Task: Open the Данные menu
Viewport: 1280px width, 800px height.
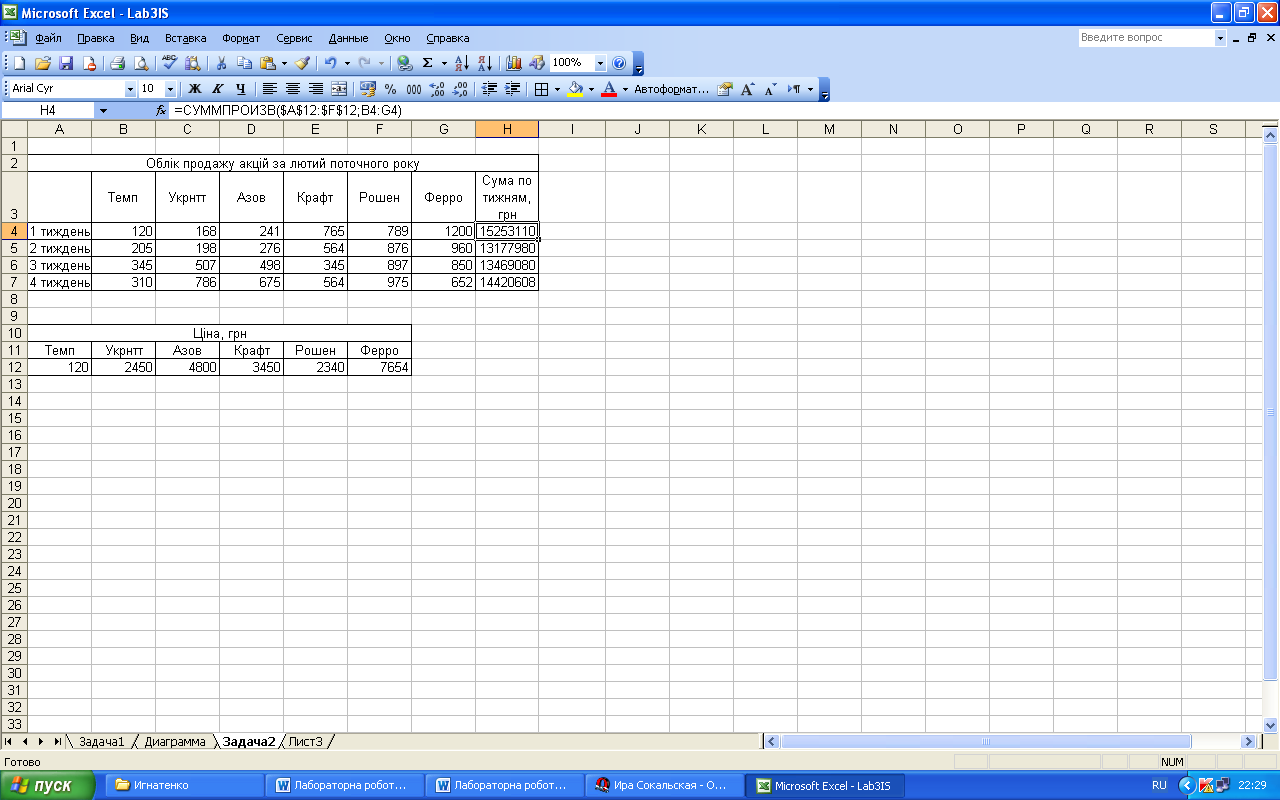Action: tap(348, 38)
